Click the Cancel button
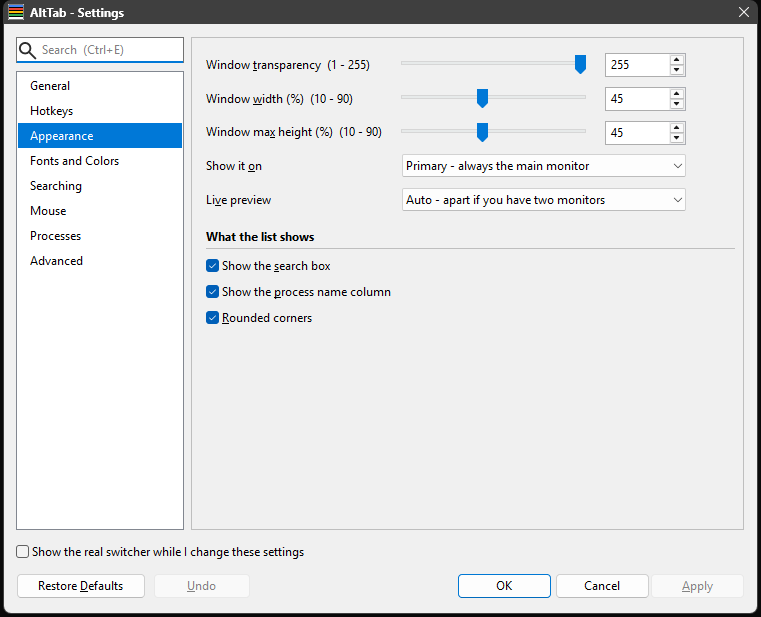 (x=602, y=586)
